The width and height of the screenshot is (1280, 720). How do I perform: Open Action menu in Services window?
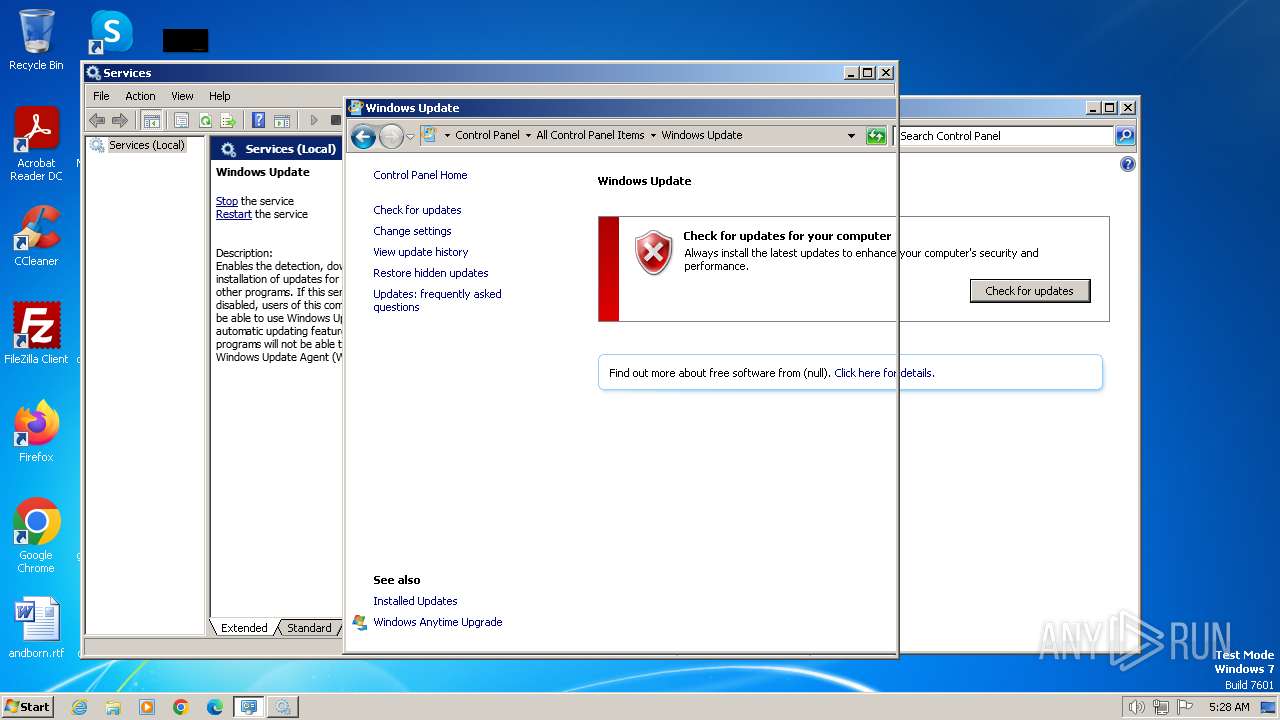click(140, 96)
